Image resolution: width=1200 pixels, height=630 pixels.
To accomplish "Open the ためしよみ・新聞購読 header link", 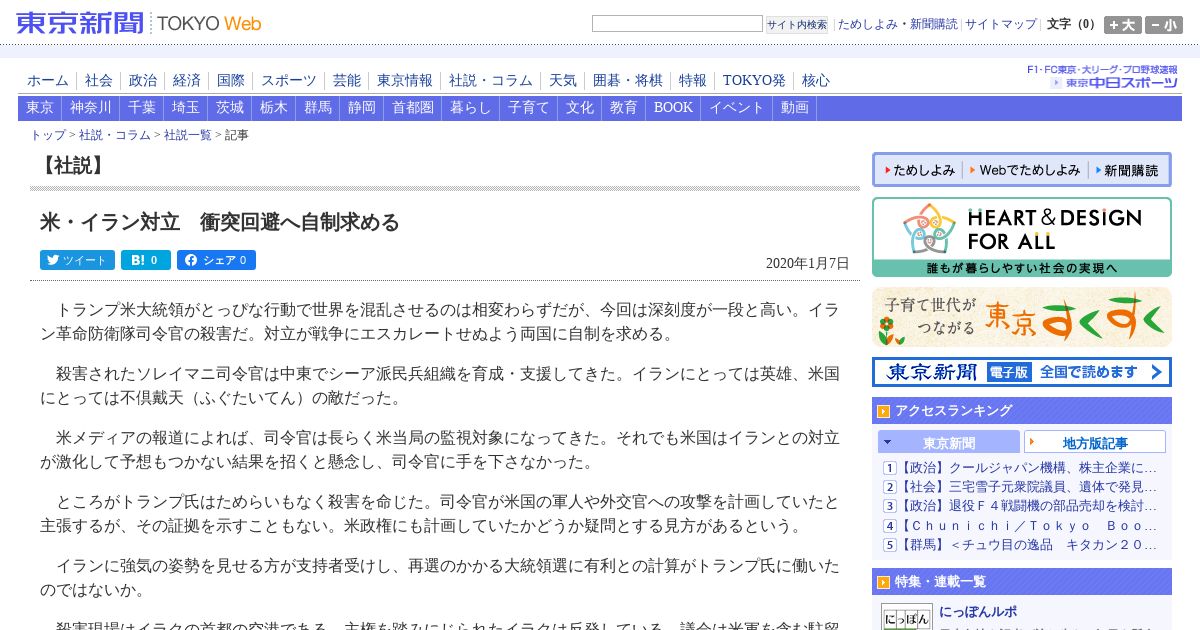I will point(897,24).
